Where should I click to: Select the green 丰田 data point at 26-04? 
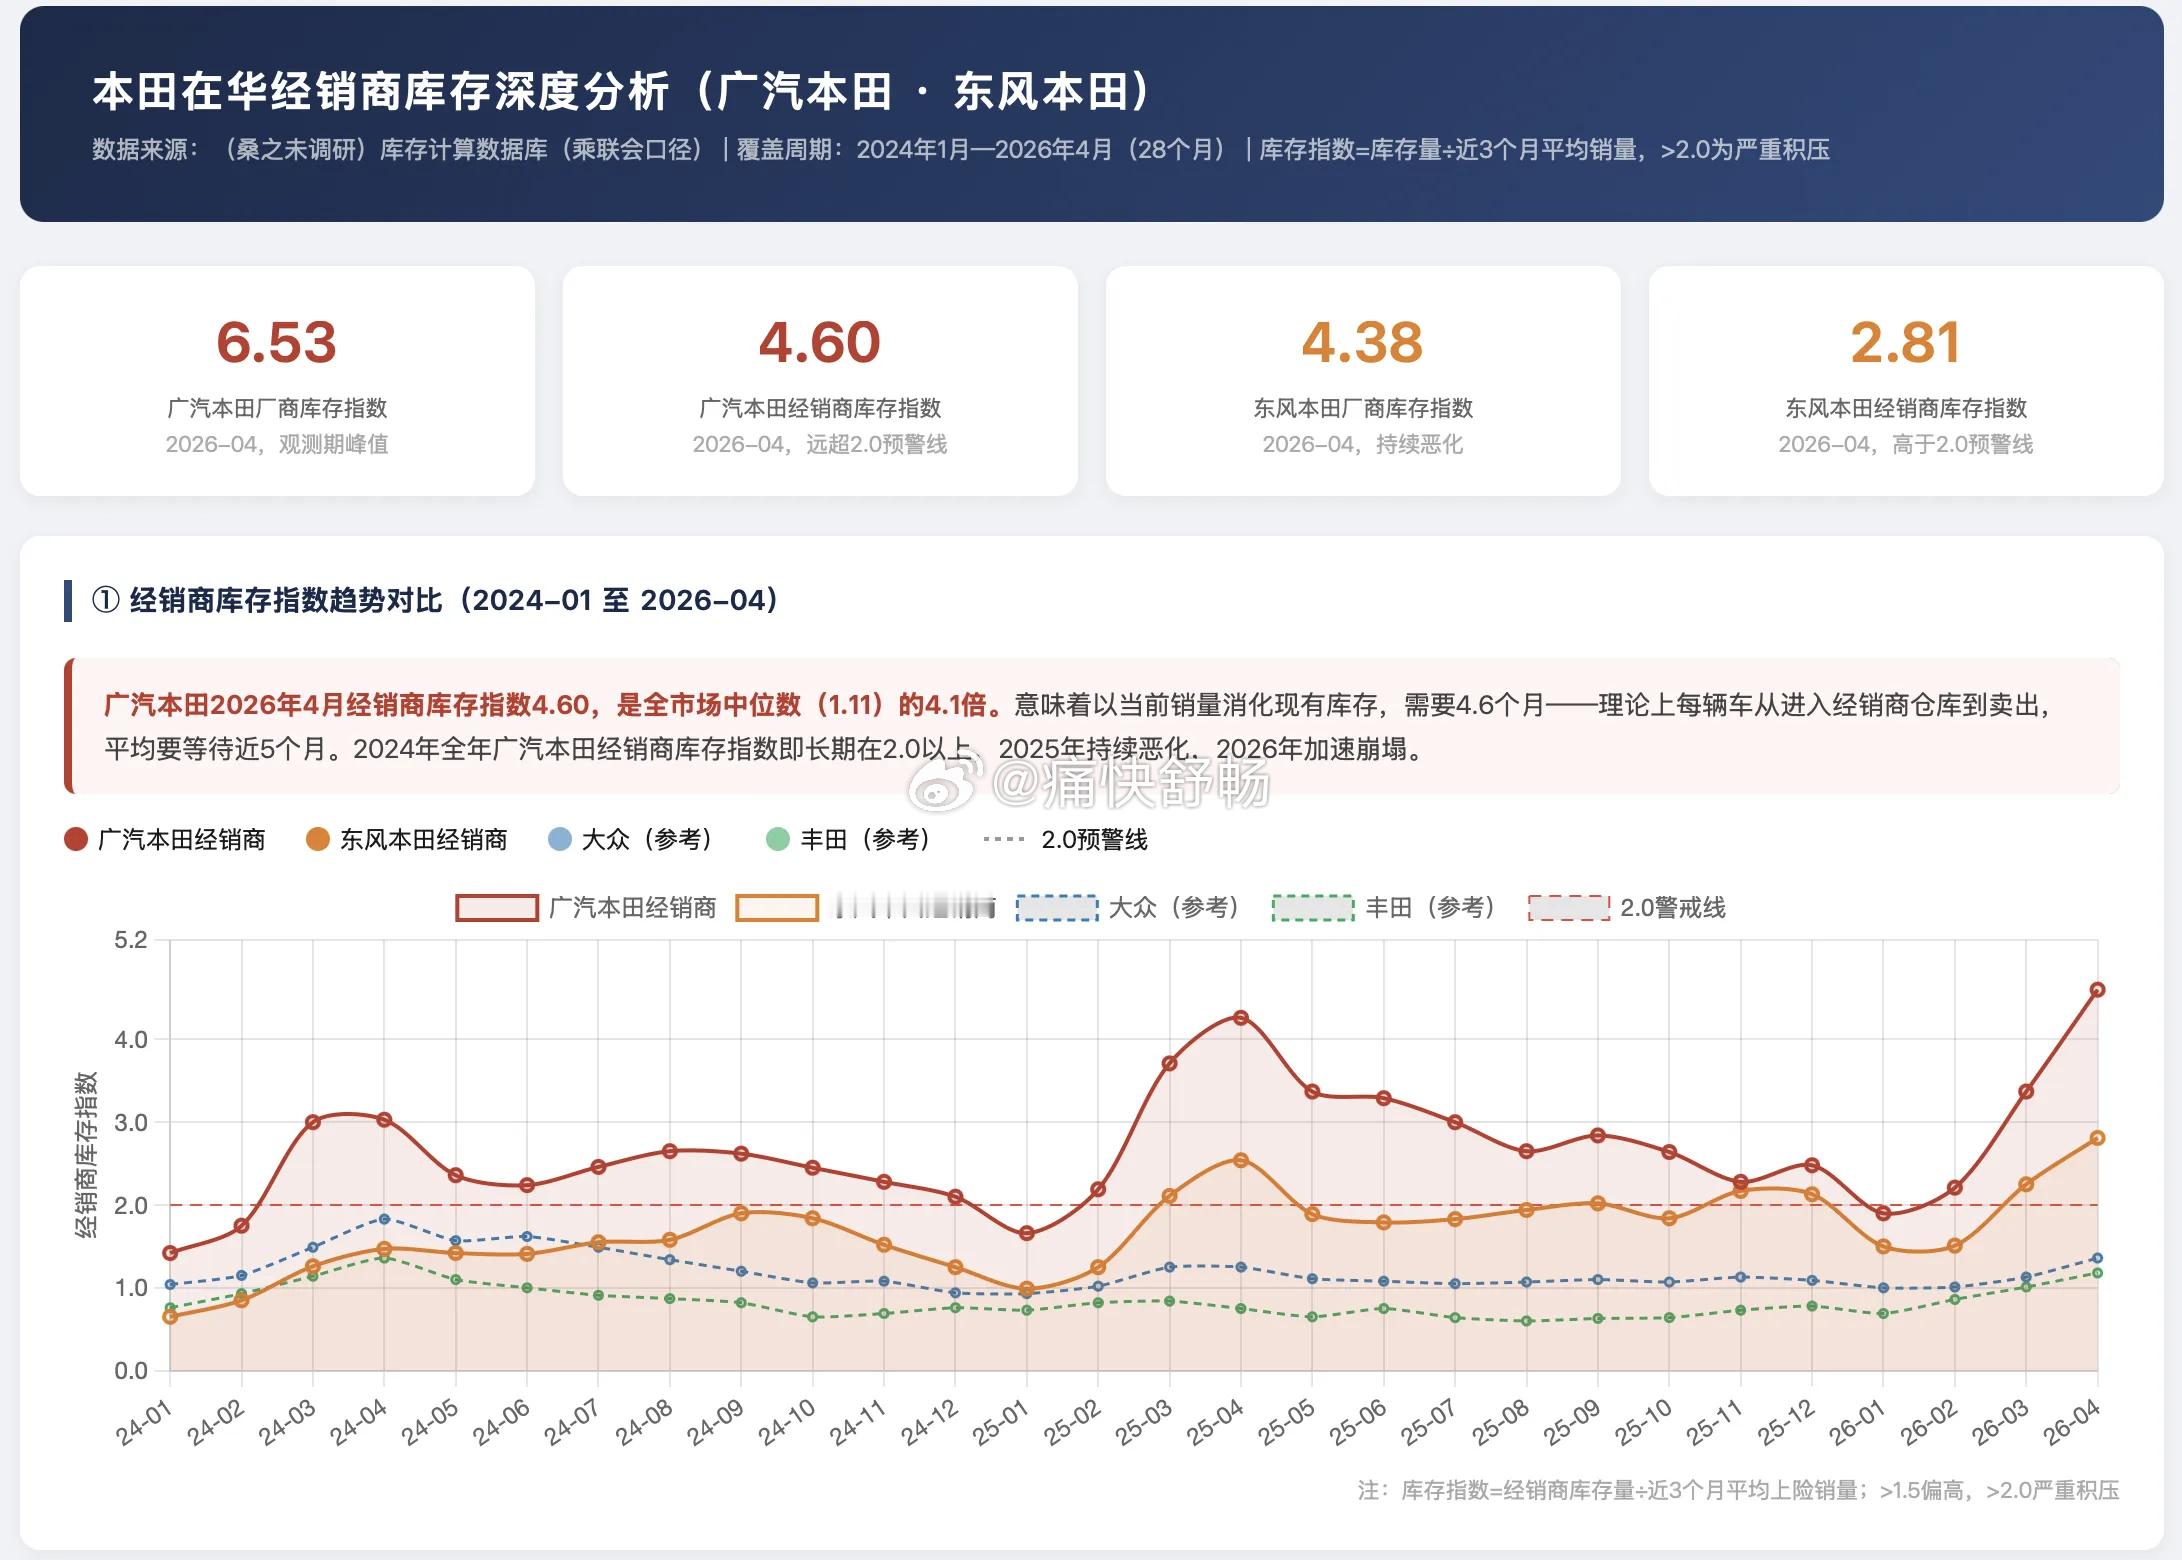click(2097, 1273)
